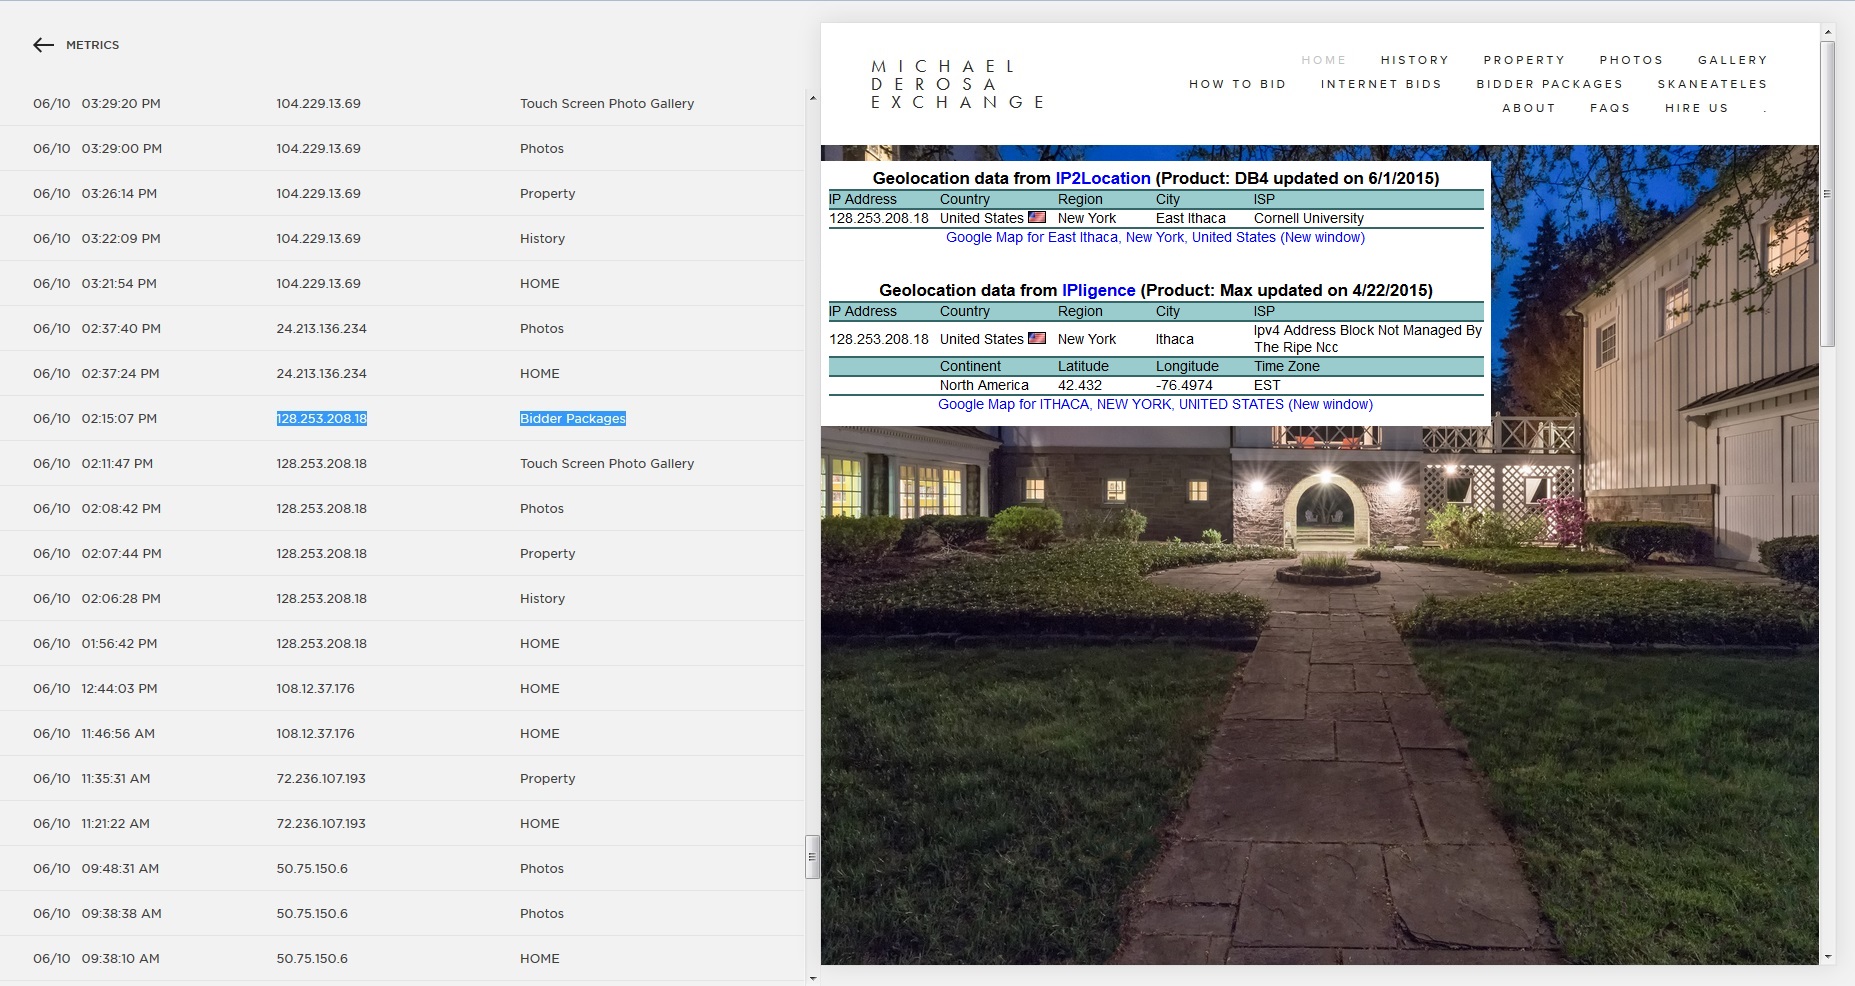Viewport: 1855px width, 986px height.
Task: Click latitude value 42.432
Action: tap(1080, 385)
